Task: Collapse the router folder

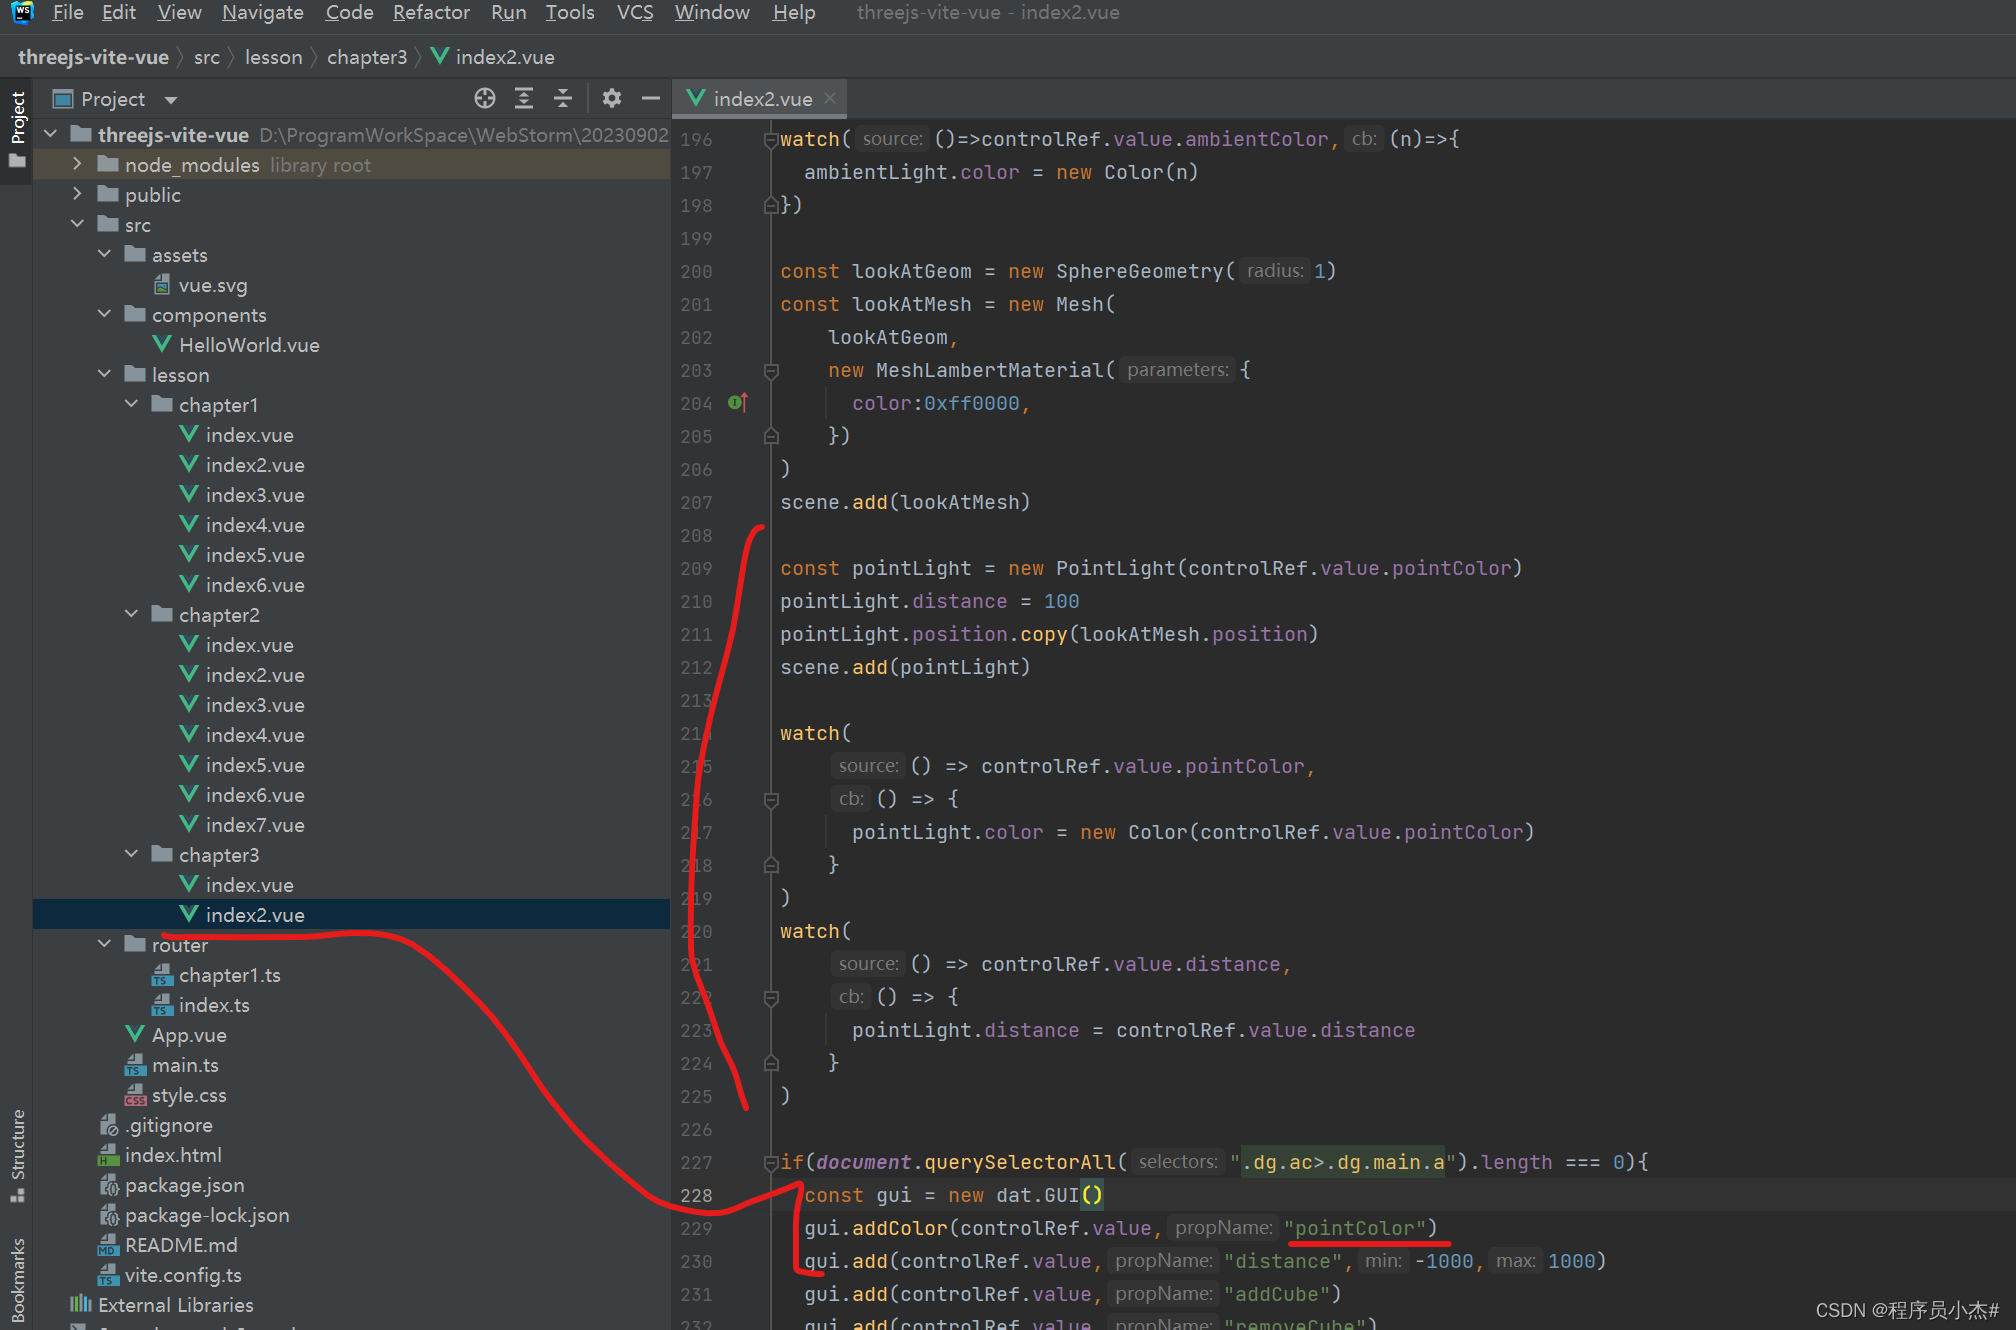Action: [x=105, y=944]
